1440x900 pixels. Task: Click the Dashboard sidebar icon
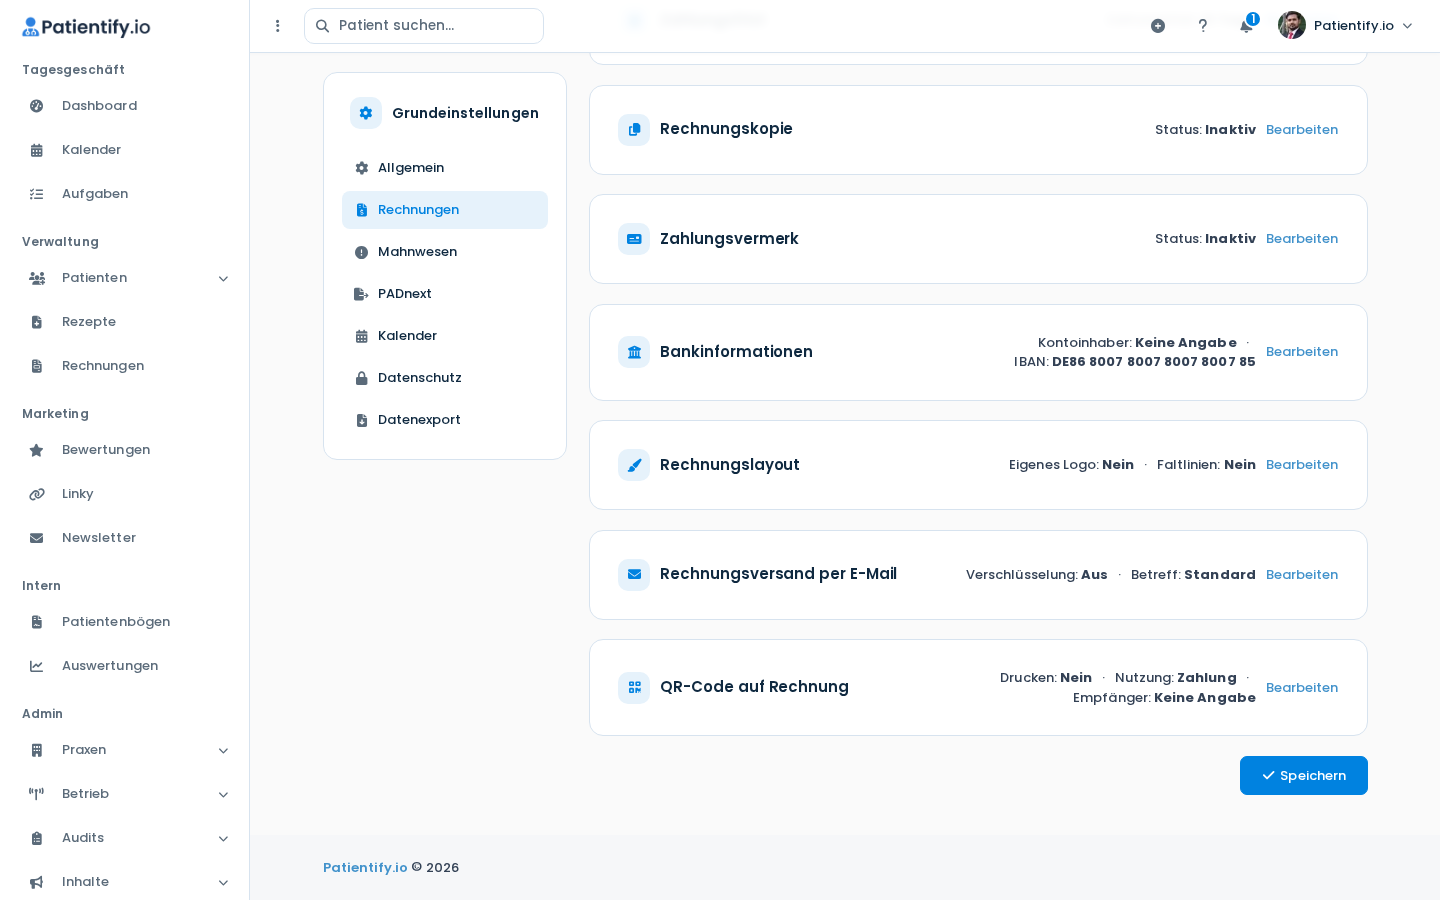tap(37, 106)
